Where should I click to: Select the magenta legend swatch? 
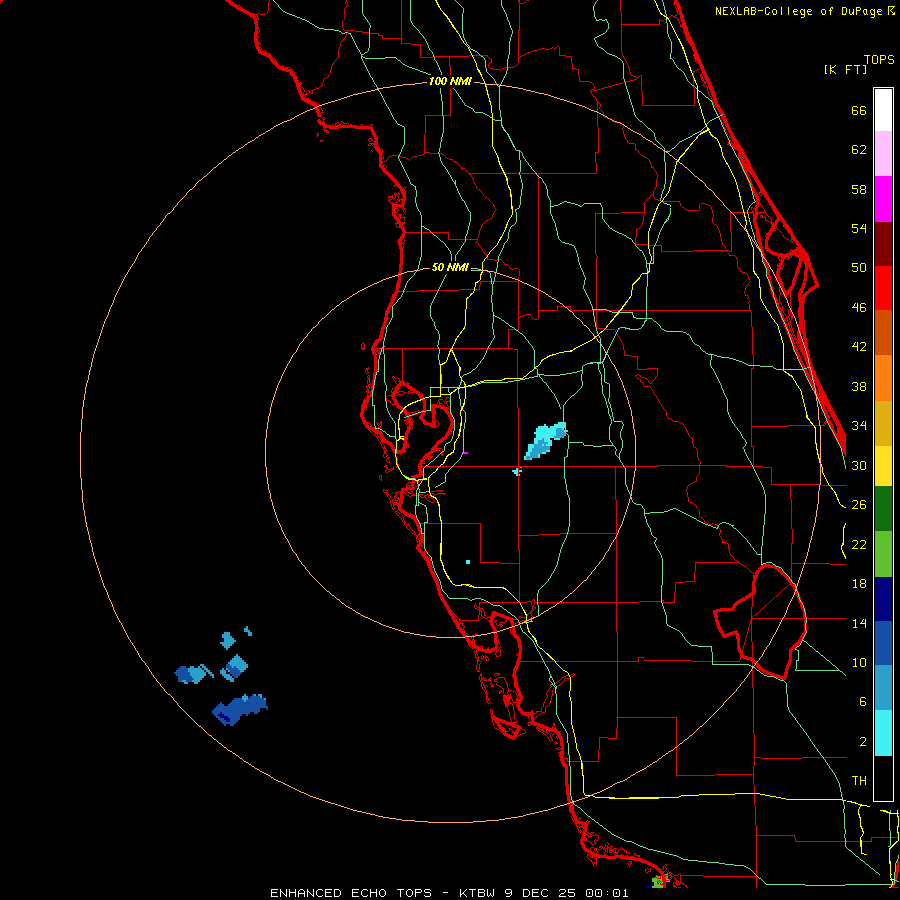pyautogui.click(x=883, y=199)
